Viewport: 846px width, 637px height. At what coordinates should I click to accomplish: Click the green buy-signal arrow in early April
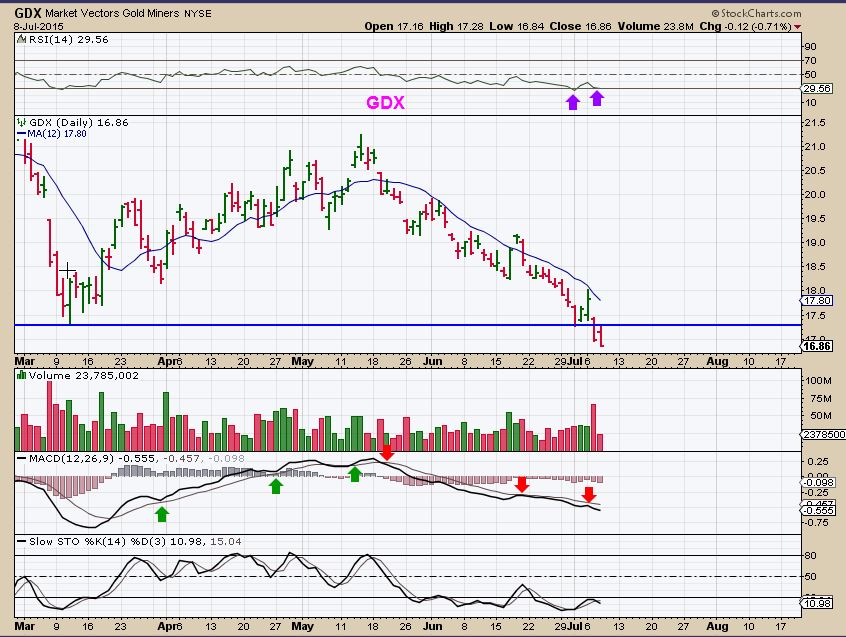pyautogui.click(x=162, y=513)
